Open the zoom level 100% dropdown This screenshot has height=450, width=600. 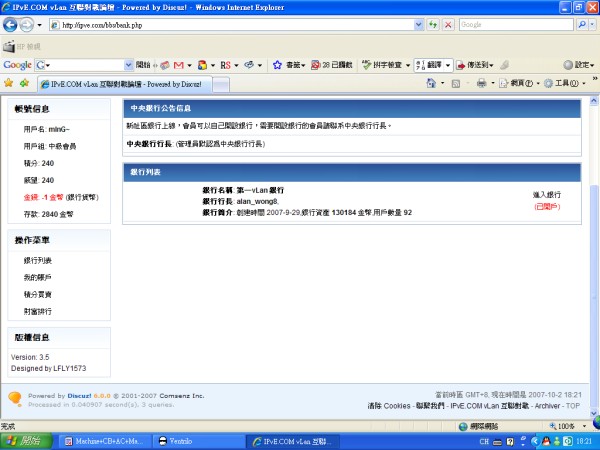[x=584, y=426]
